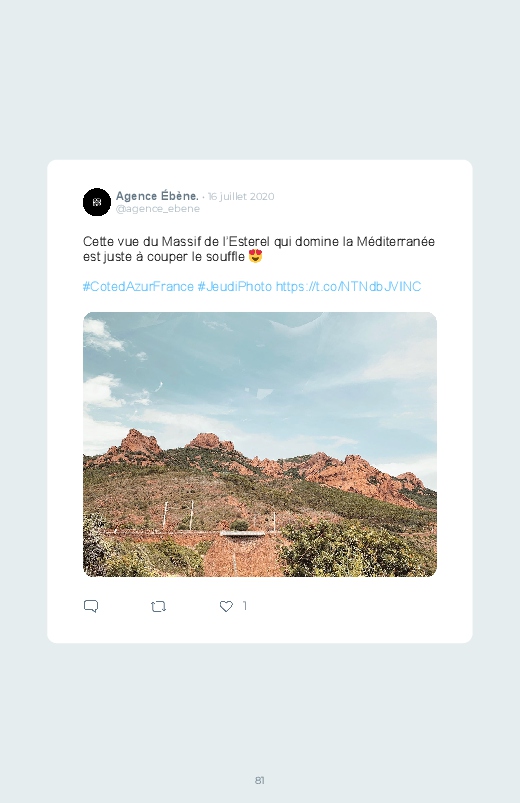Click the leftmost red rock peak in the photo
The image size is (520, 803).
click(137, 442)
